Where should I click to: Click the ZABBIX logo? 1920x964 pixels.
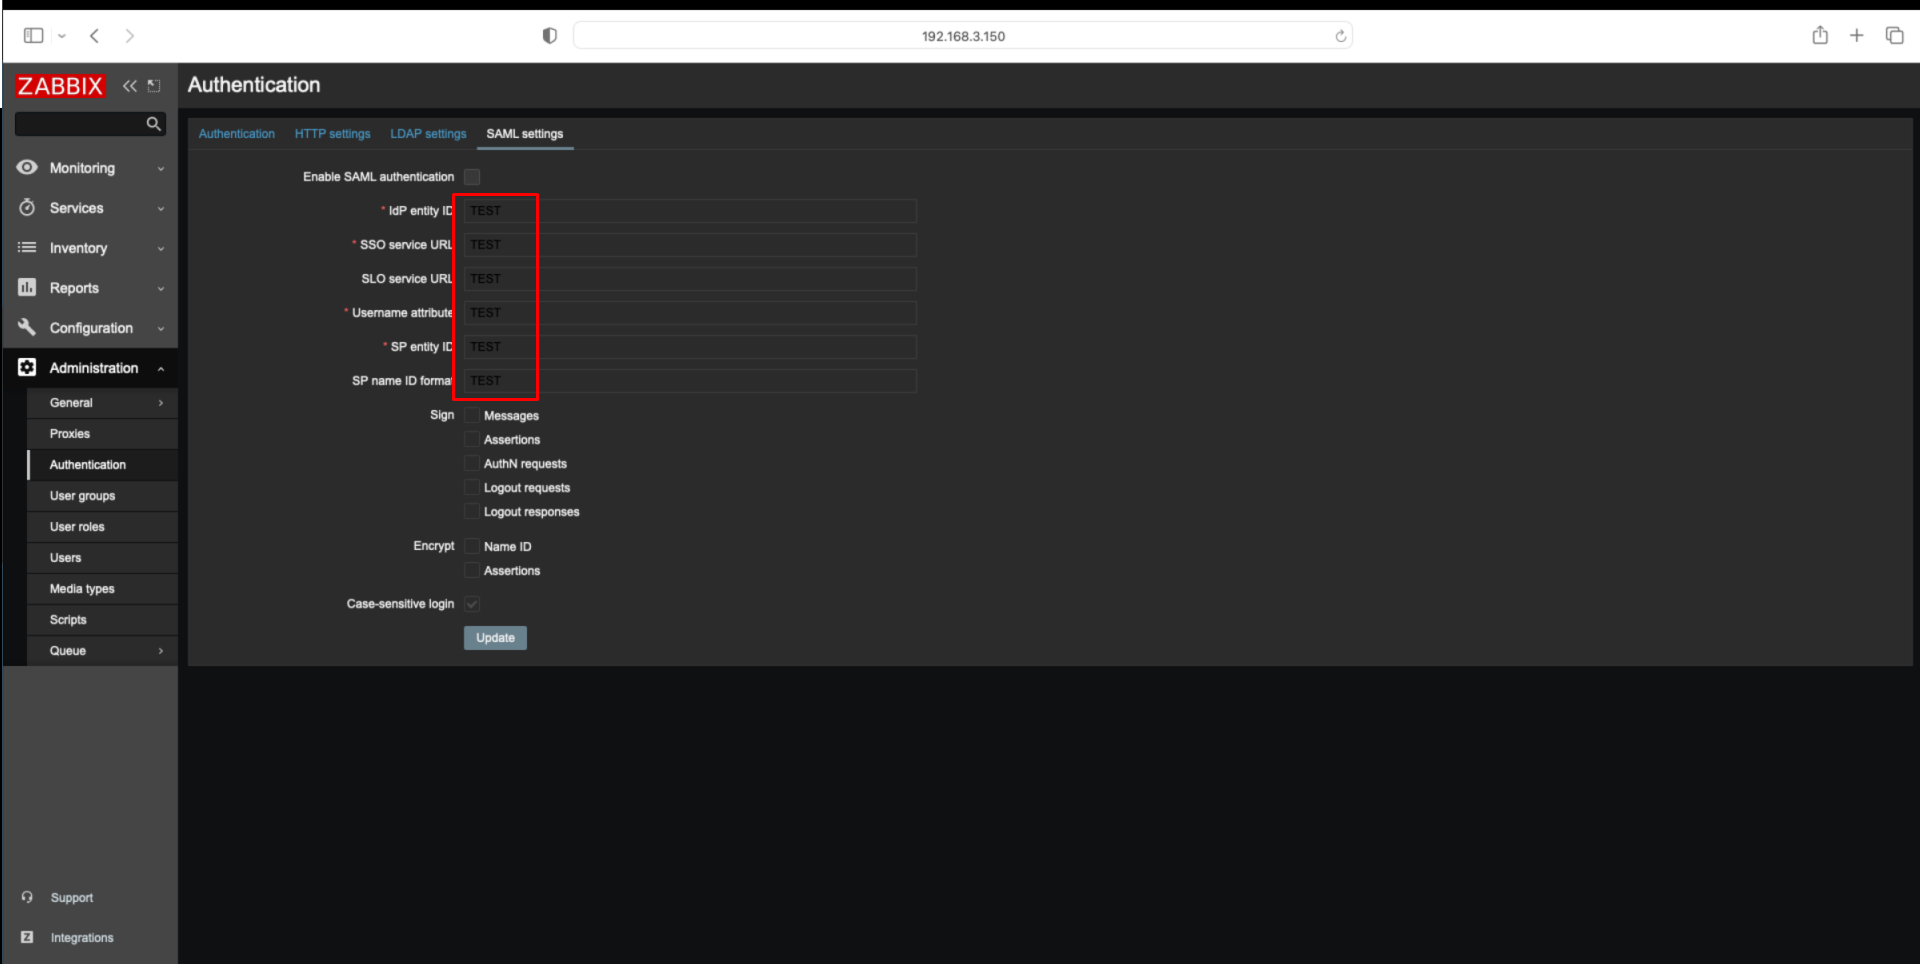coord(60,86)
